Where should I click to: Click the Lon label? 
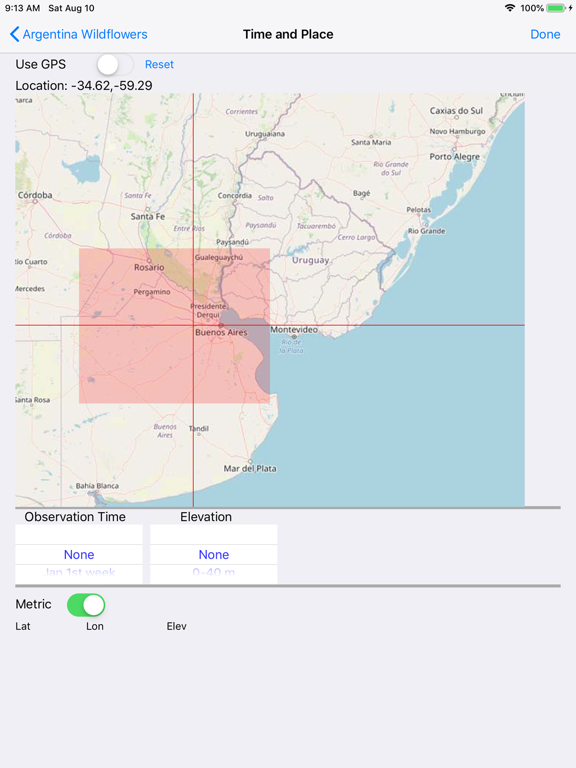(95, 626)
